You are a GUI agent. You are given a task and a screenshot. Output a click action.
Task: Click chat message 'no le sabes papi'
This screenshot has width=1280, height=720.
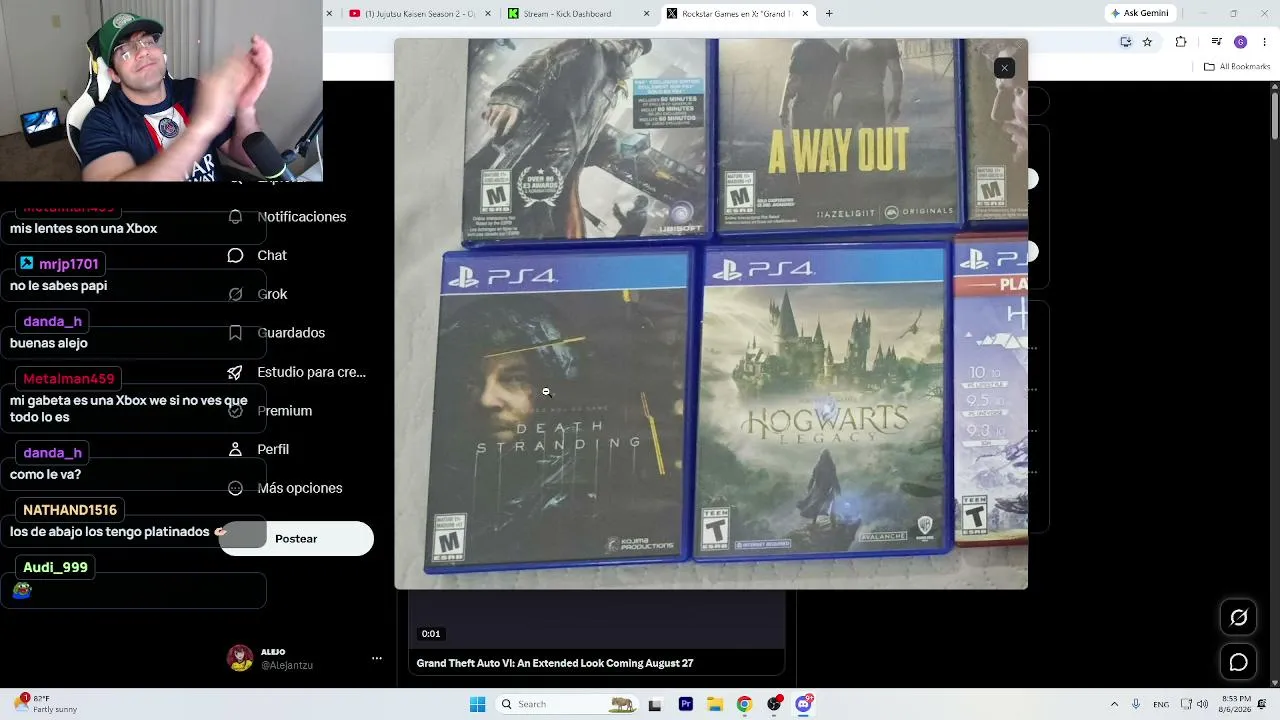pos(58,286)
